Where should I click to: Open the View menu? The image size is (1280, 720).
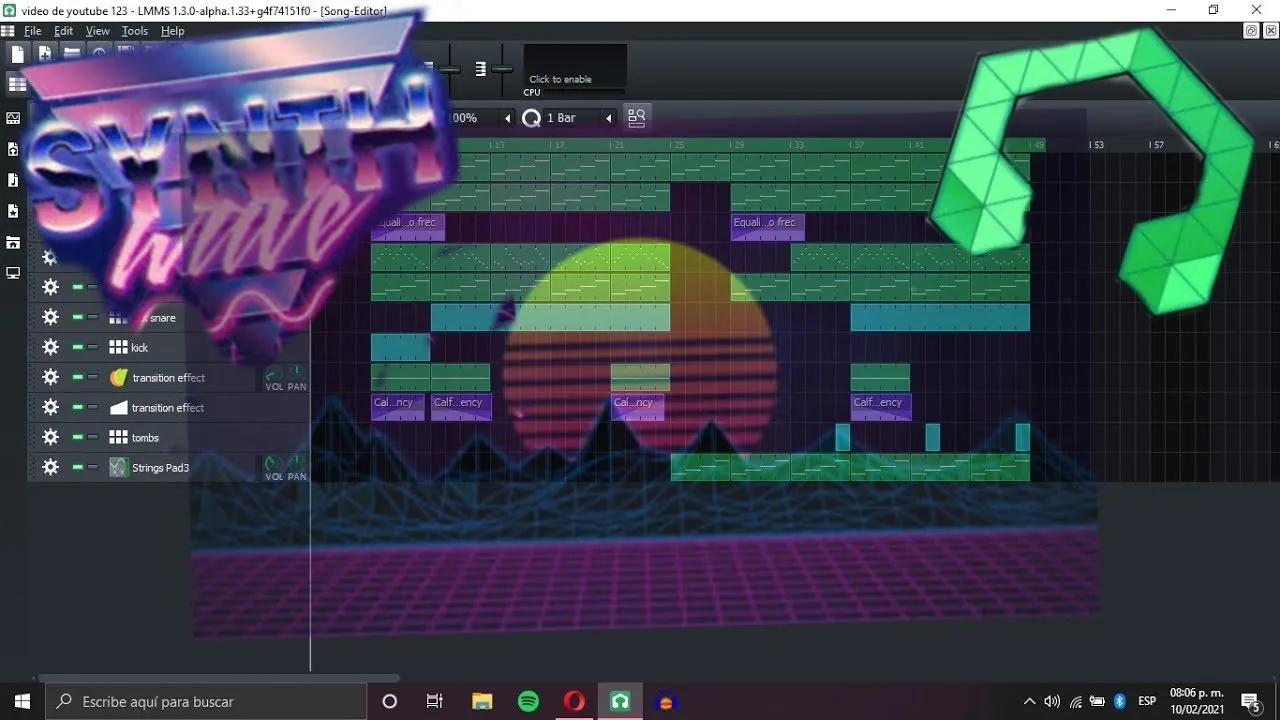(97, 31)
